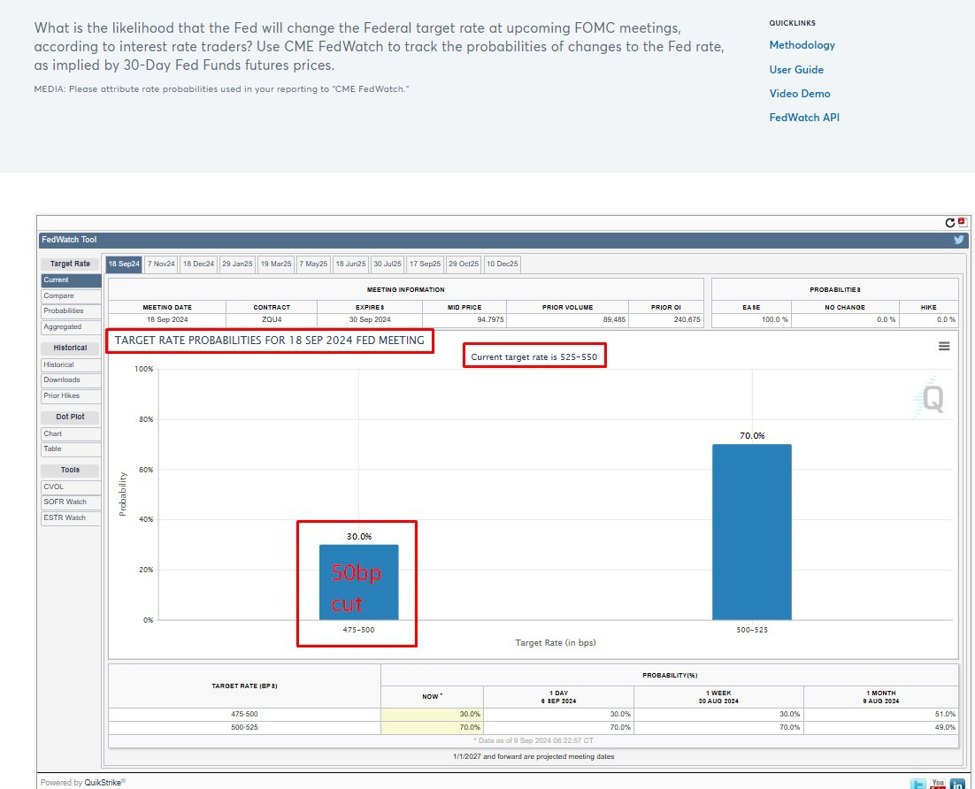Select Prior Hikes sidebar item

pyautogui.click(x=62, y=396)
